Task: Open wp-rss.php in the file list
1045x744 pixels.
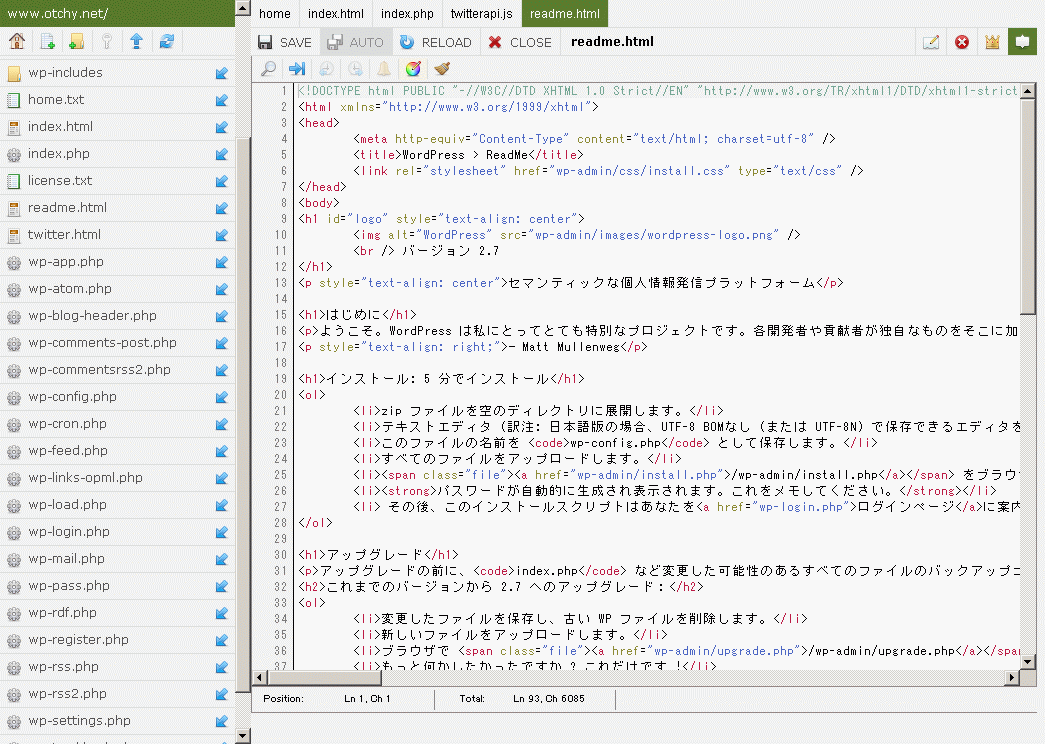Action: pyautogui.click(x=63, y=667)
